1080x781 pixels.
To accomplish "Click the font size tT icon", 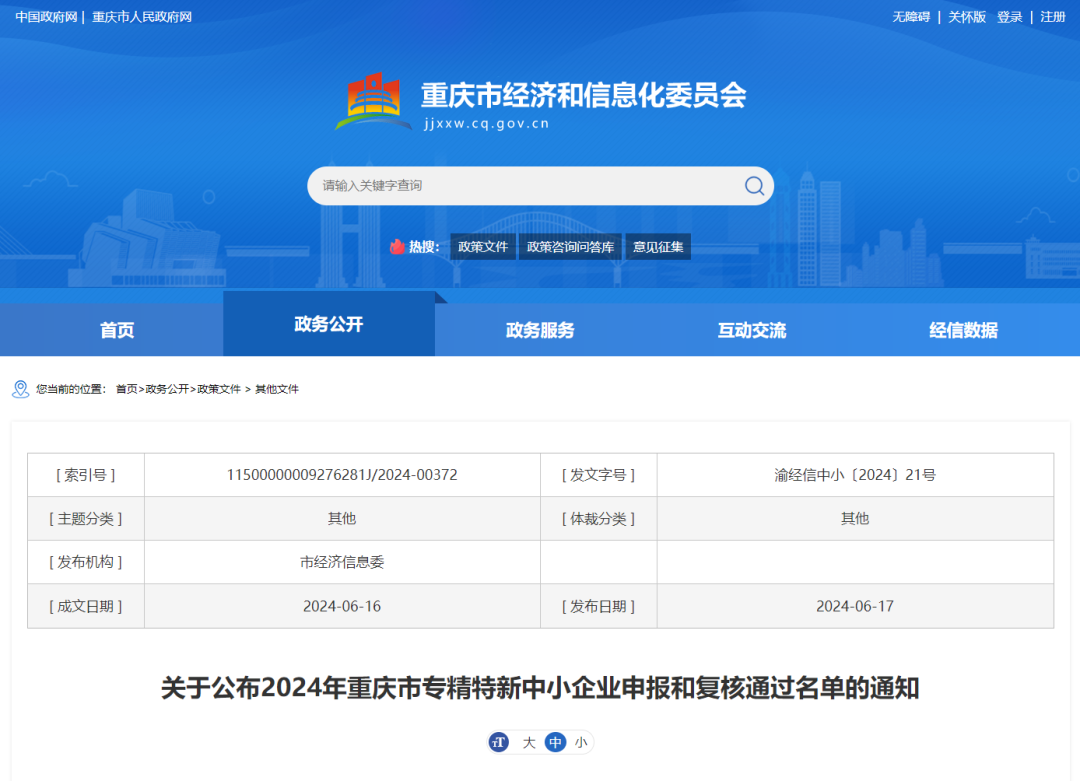I will pyautogui.click(x=499, y=742).
